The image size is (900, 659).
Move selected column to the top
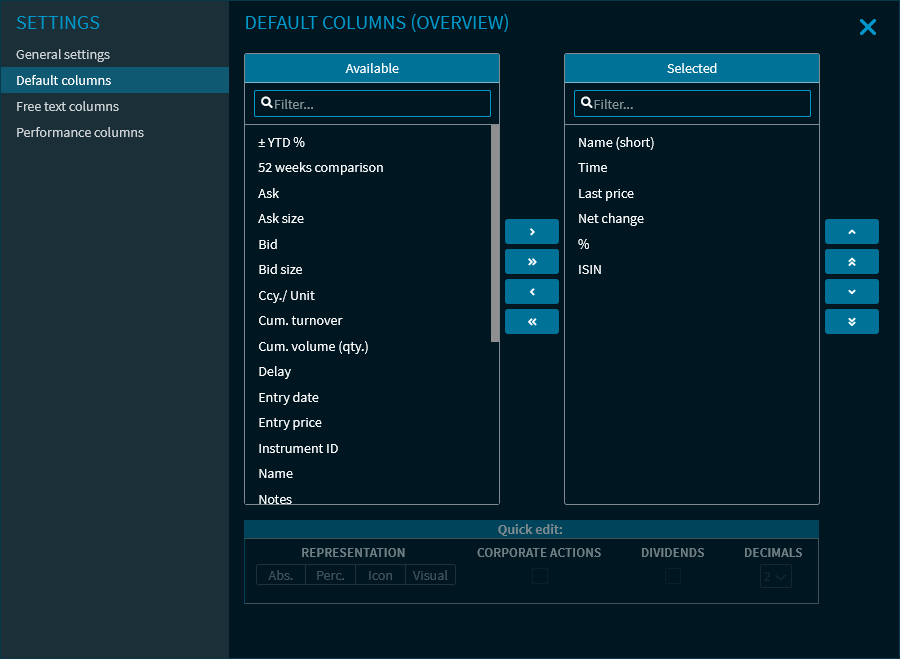[x=851, y=262]
